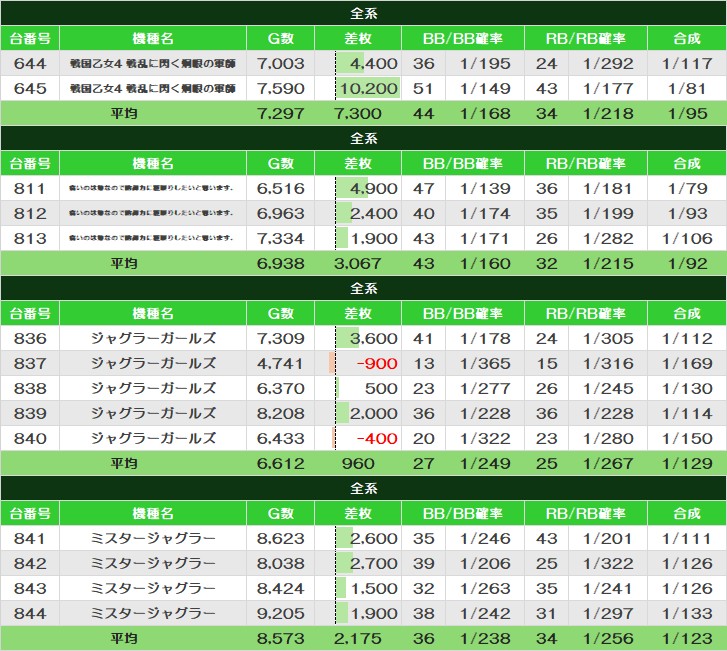Click the G数 value 7,003
Image resolution: width=727 pixels, height=651 pixels.
[x=281, y=64]
